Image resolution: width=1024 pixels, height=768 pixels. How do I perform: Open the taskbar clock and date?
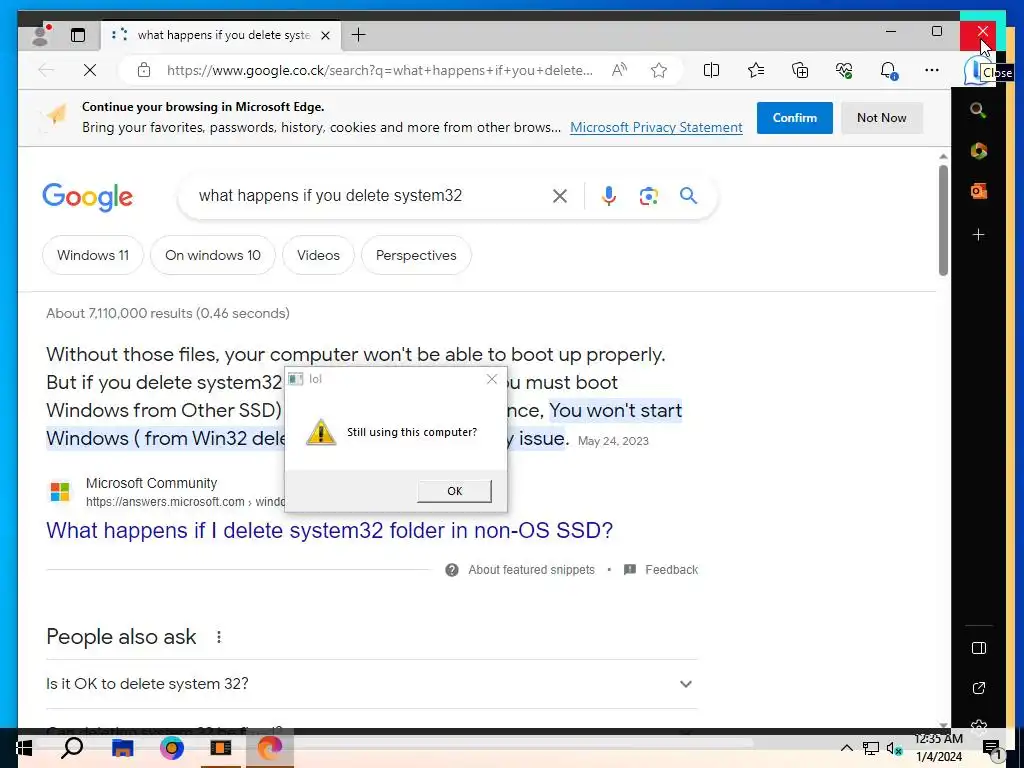coord(938,748)
